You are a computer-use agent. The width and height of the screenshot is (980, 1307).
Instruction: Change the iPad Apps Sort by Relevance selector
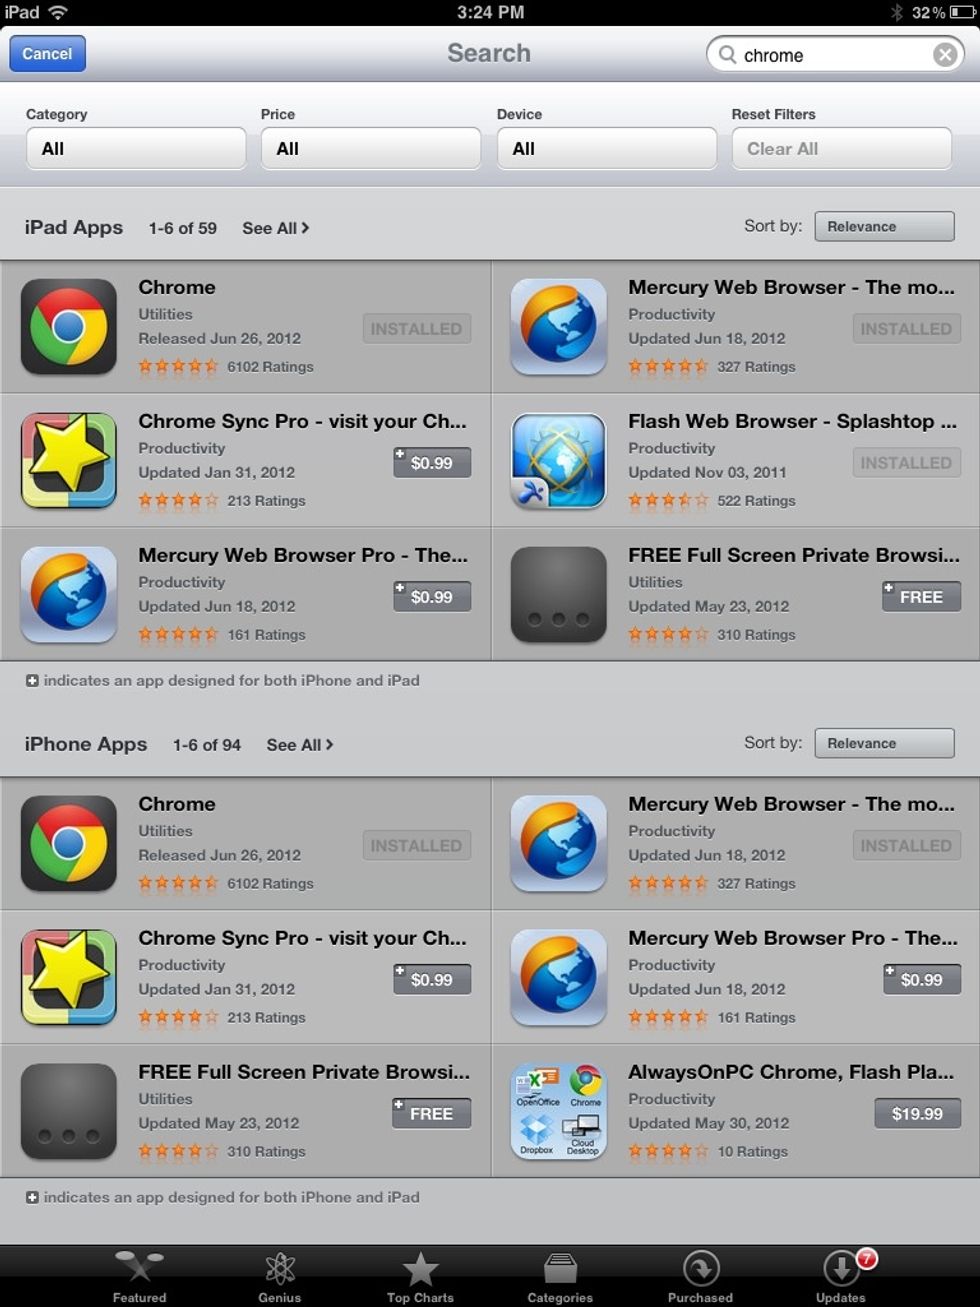884,226
